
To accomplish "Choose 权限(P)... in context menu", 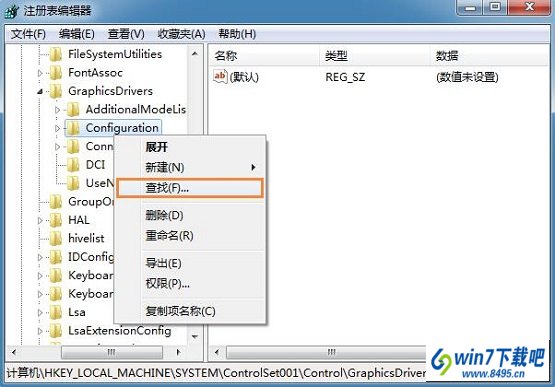I will [191, 283].
